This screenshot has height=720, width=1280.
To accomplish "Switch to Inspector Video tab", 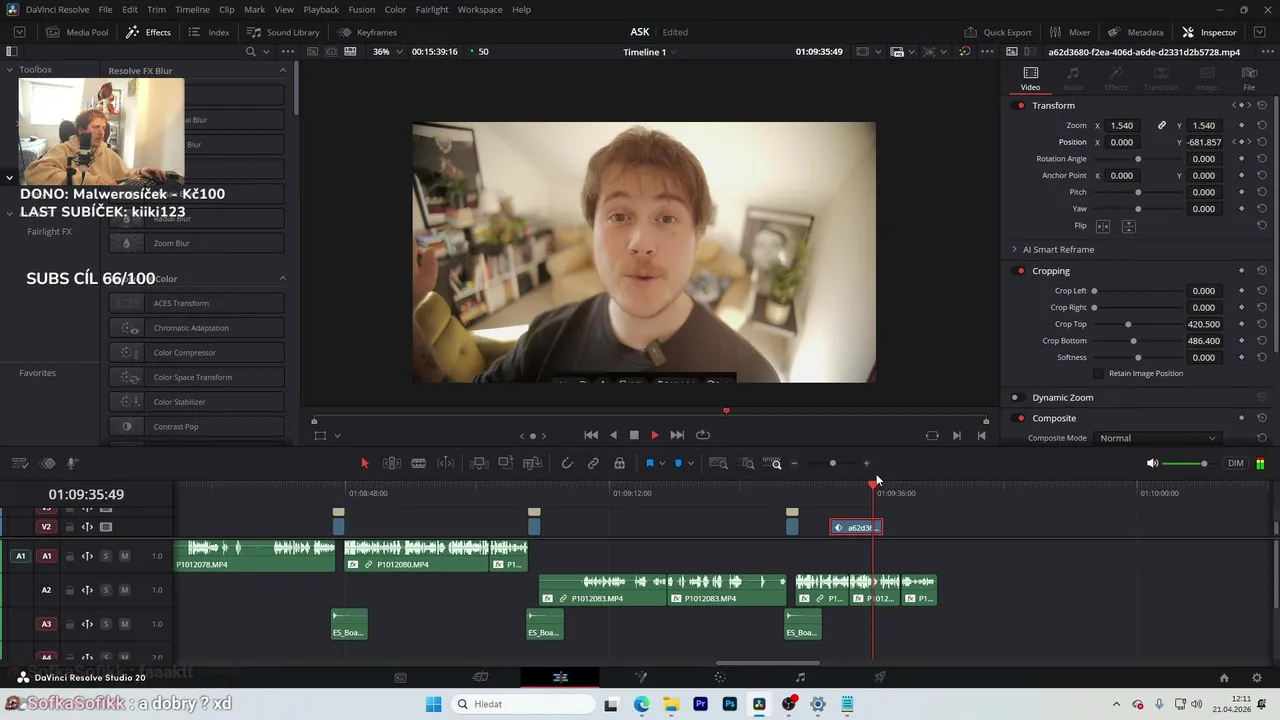I will (x=1030, y=79).
